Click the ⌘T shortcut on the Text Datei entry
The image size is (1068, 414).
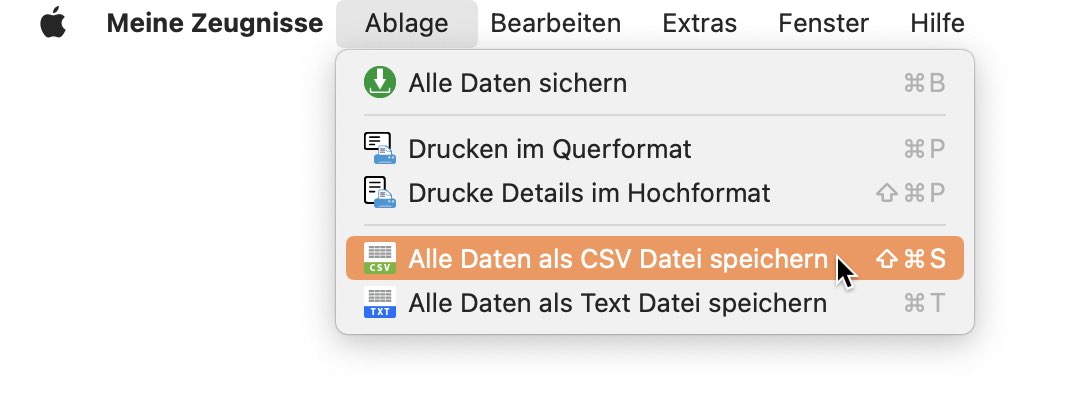924,302
